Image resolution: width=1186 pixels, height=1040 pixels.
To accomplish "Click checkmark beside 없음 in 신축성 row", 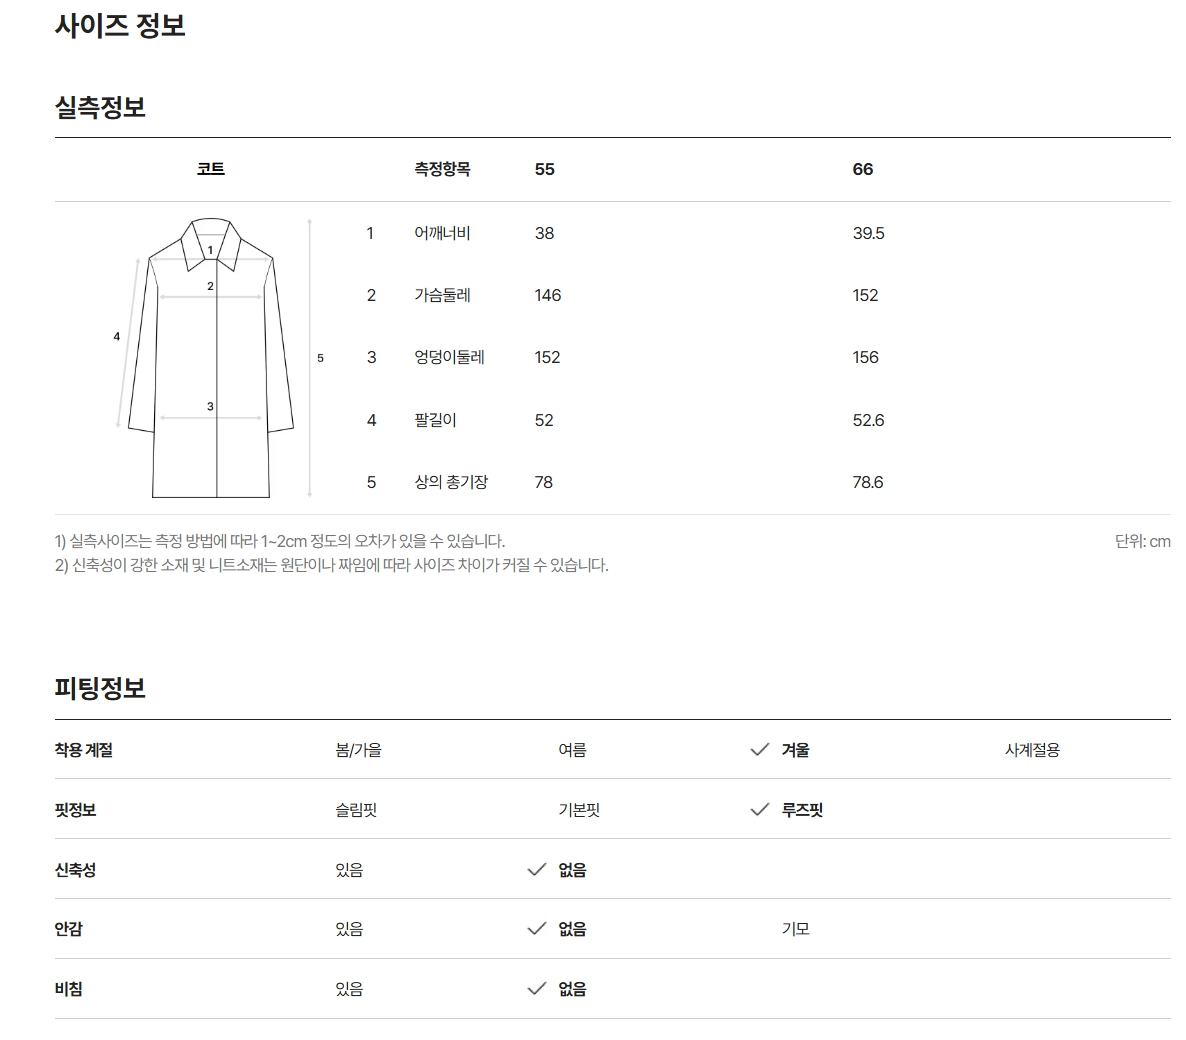I will click(536, 870).
